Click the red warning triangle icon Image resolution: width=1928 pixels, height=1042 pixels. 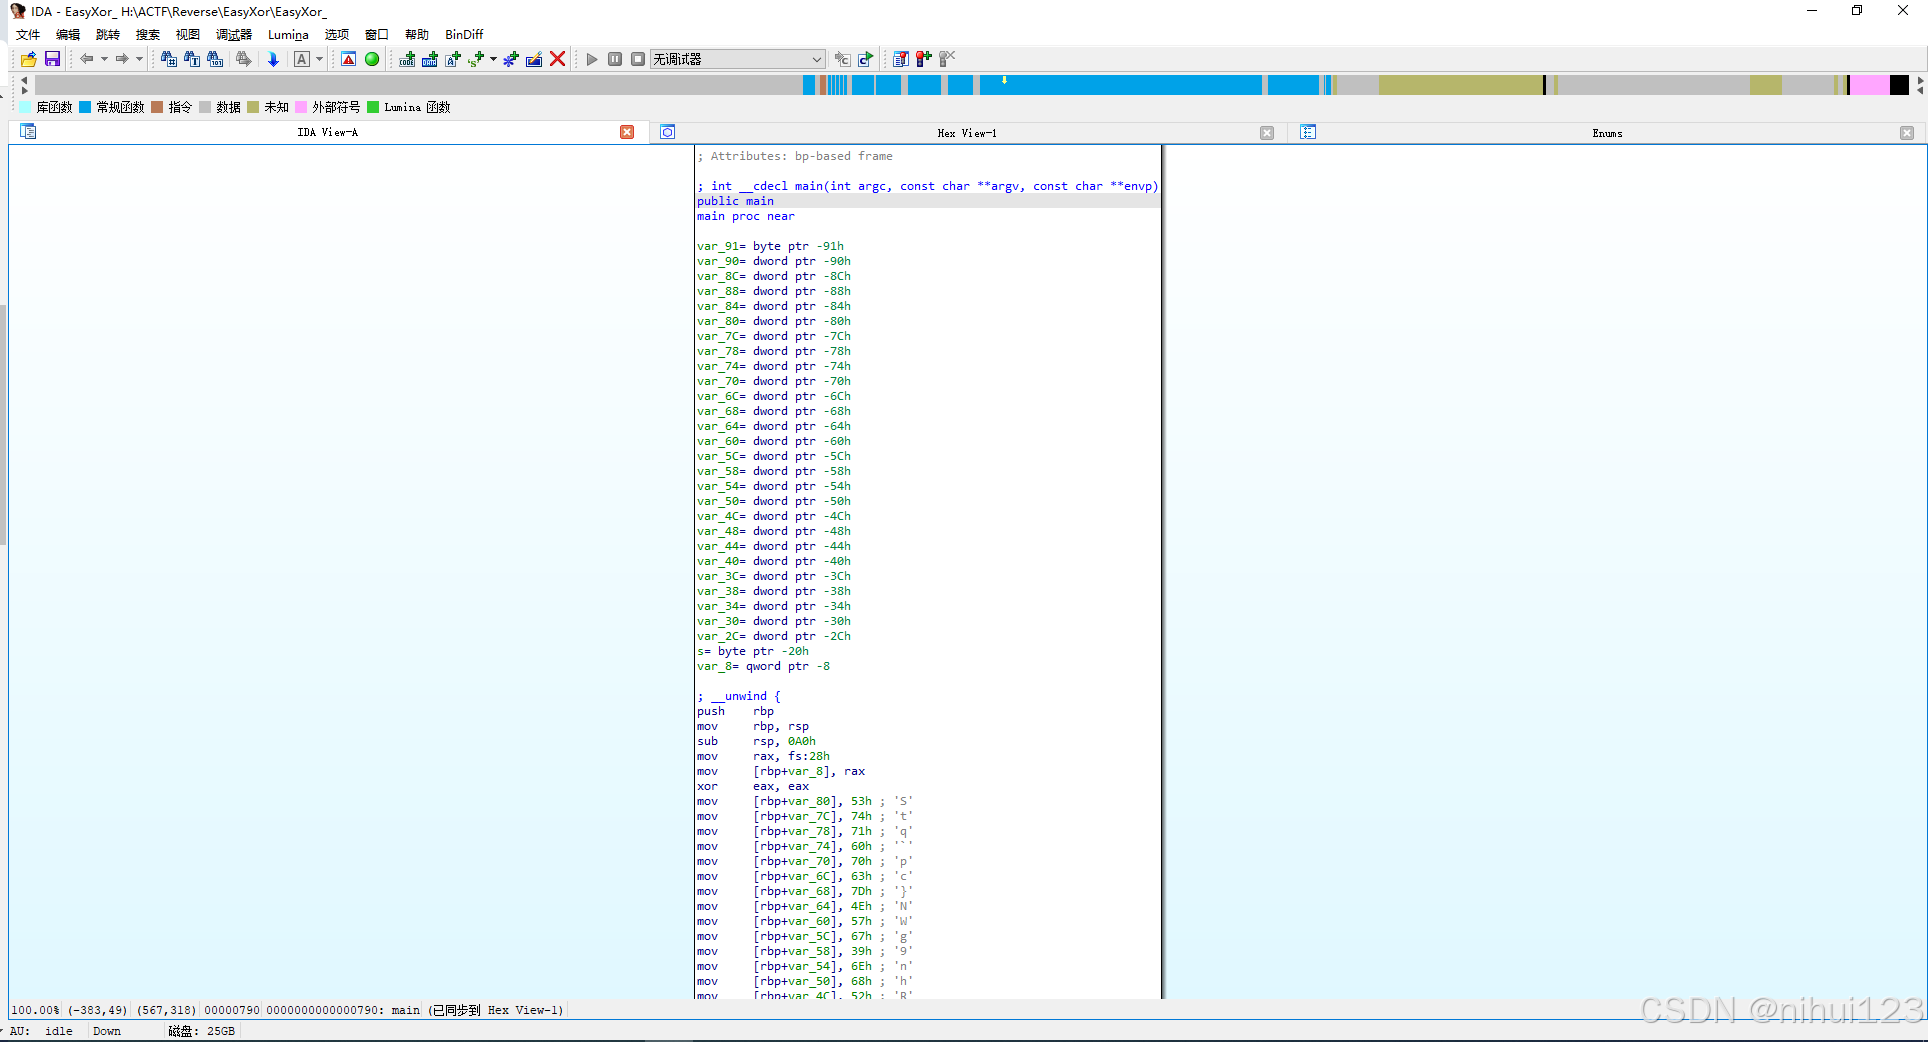pos(348,59)
